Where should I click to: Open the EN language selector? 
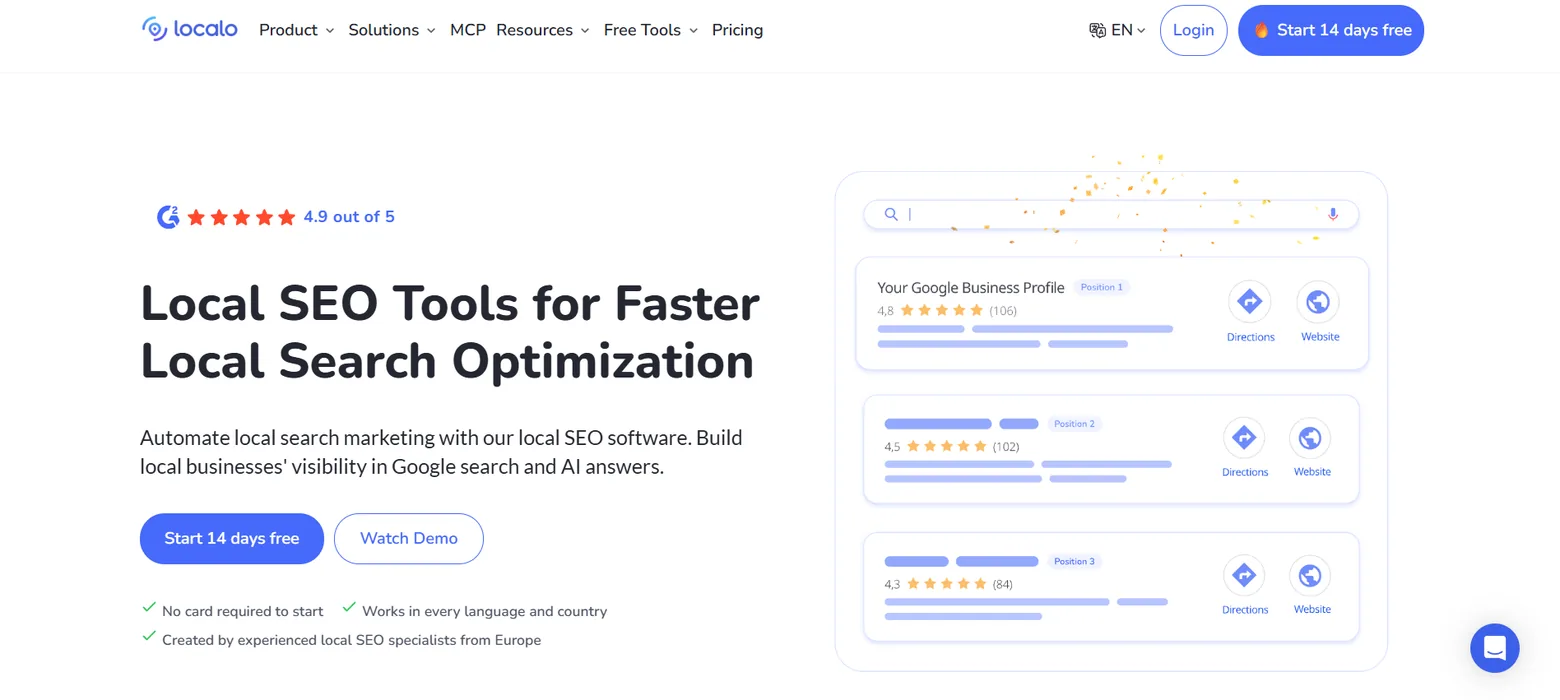[1118, 30]
